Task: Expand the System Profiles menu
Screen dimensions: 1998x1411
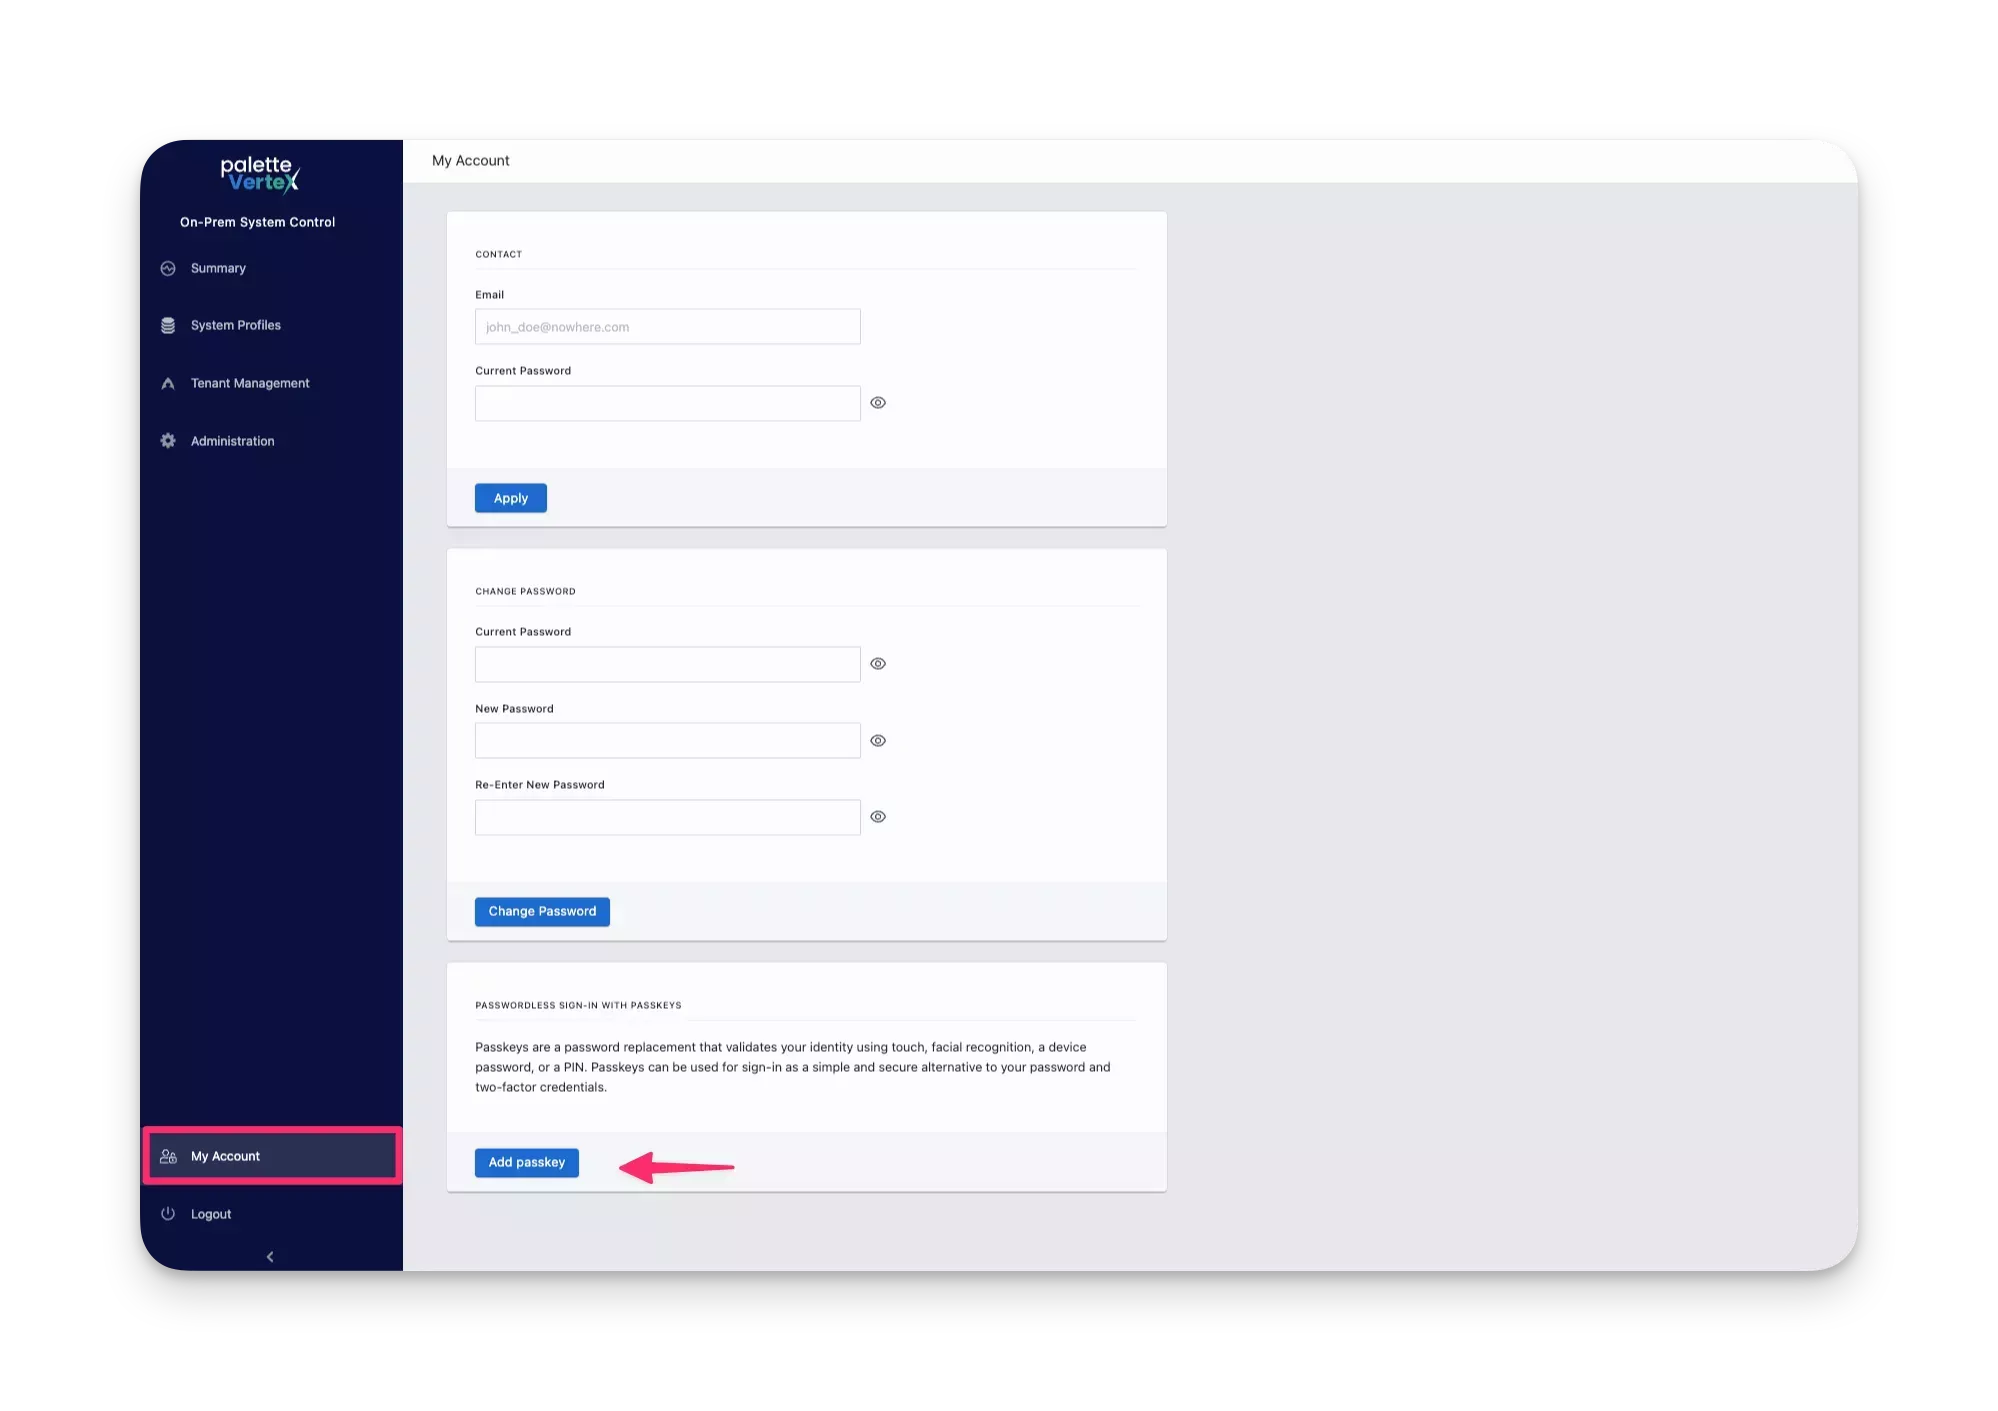Action: [x=235, y=324]
